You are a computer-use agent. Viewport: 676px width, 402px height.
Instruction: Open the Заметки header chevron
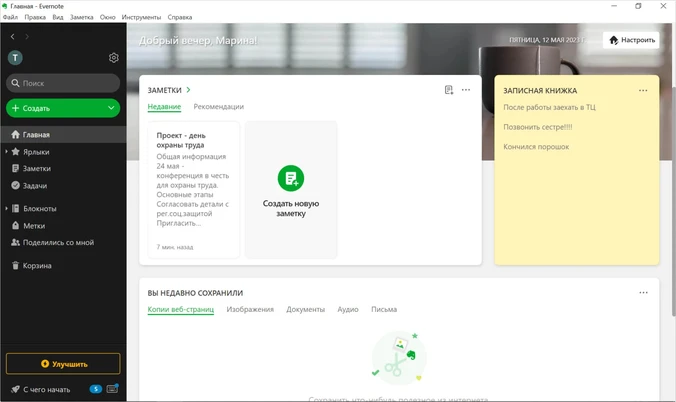188,90
